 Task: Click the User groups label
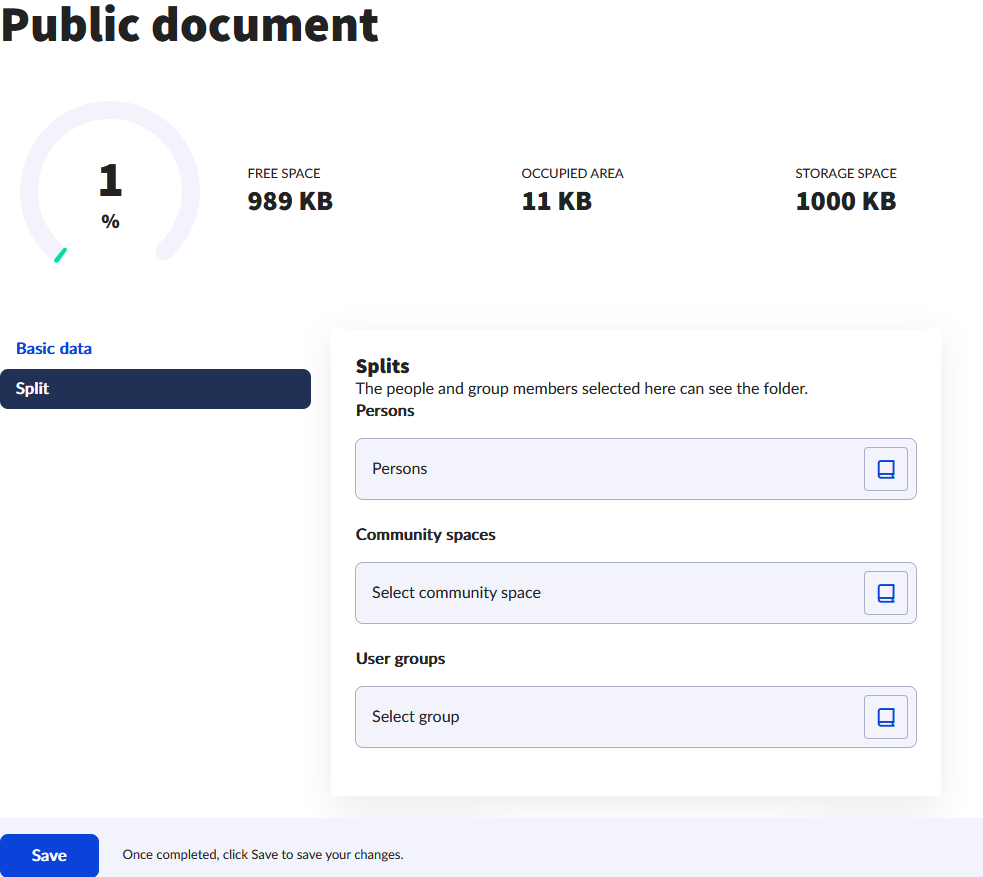(x=401, y=659)
